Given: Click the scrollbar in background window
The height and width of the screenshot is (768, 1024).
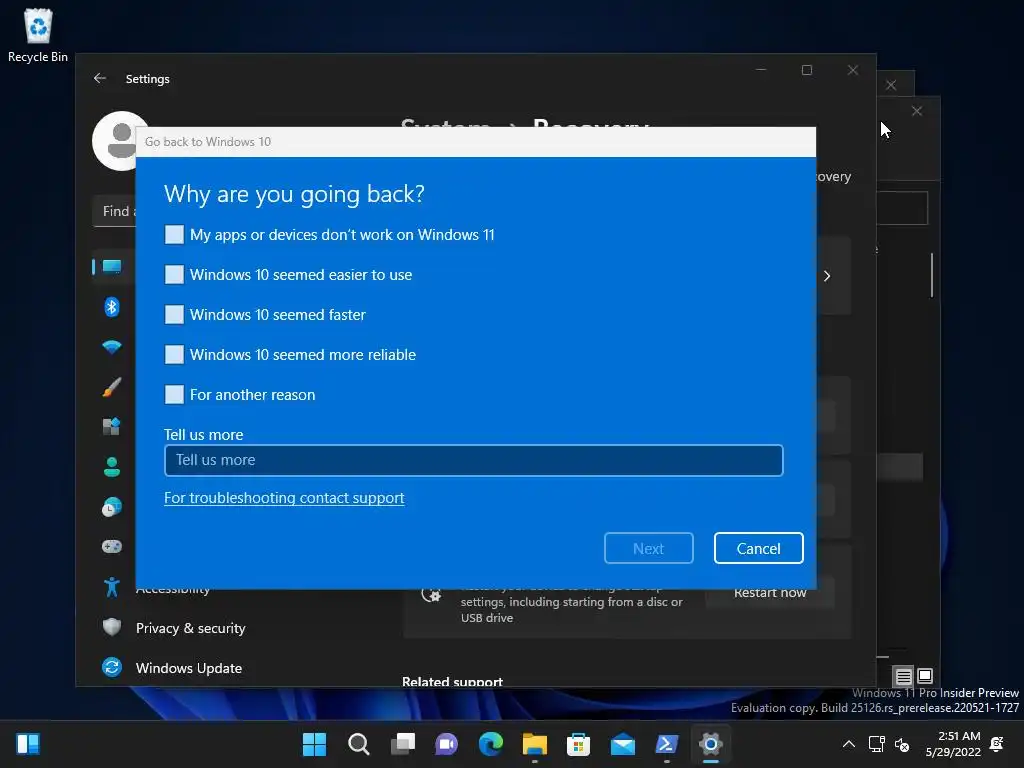Looking at the screenshot, I should (x=932, y=275).
